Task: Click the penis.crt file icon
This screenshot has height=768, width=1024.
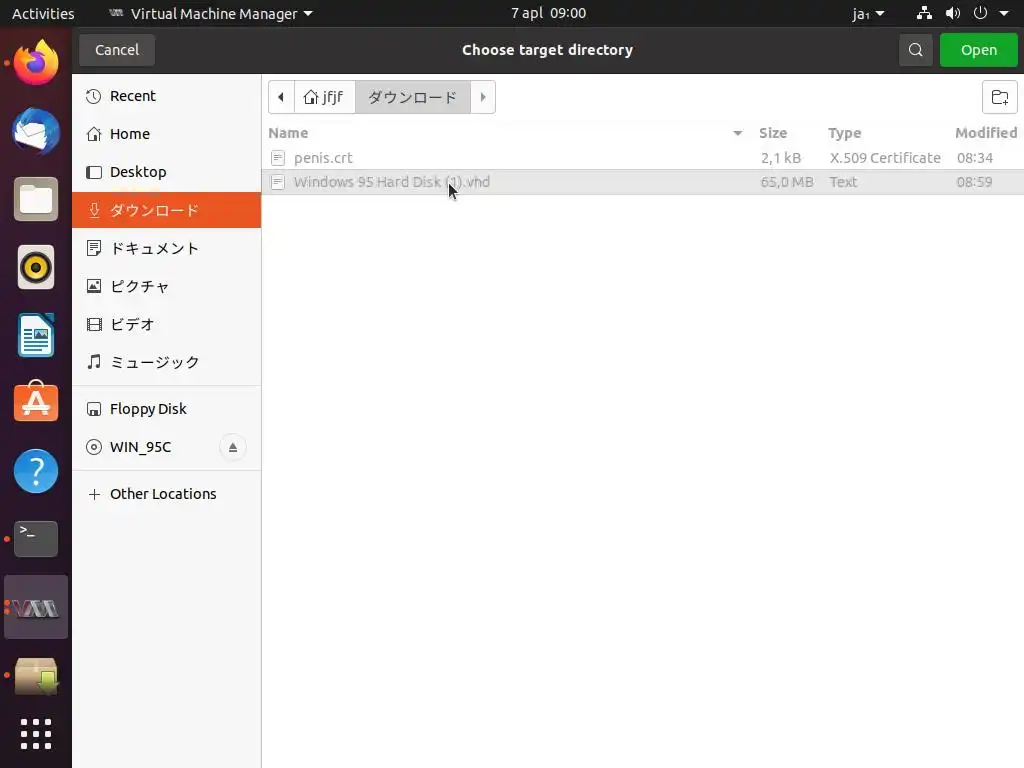Action: [x=278, y=158]
